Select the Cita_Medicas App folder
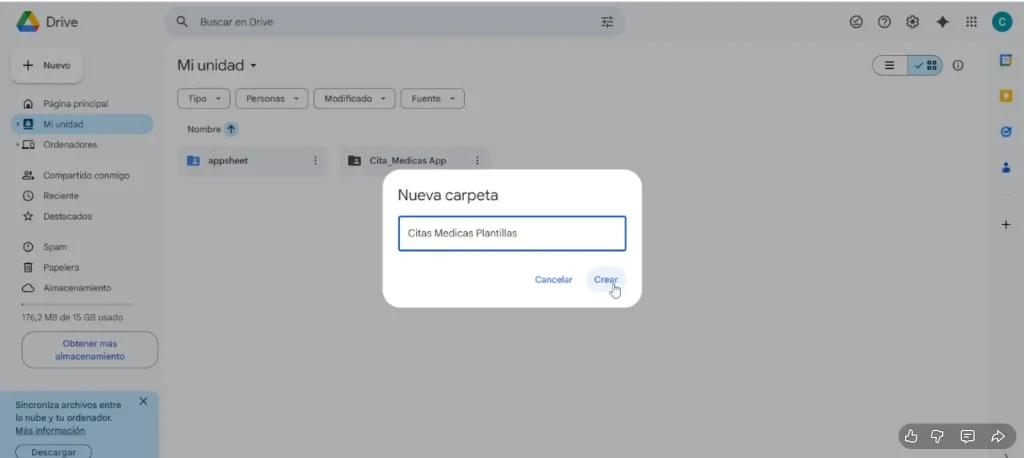Viewport: 1024px width, 458px height. 414,161
